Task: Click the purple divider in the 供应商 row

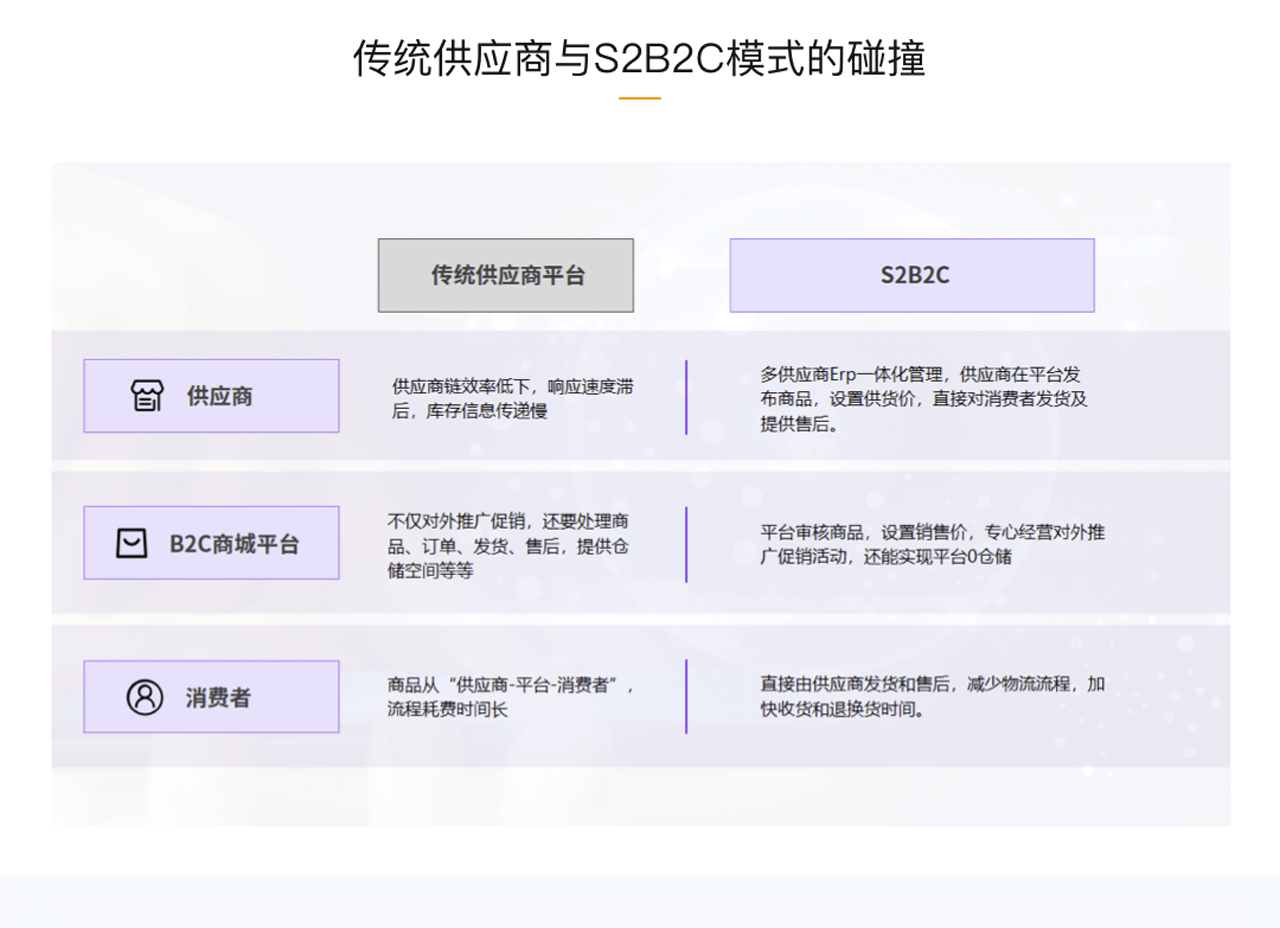Action: click(x=686, y=397)
